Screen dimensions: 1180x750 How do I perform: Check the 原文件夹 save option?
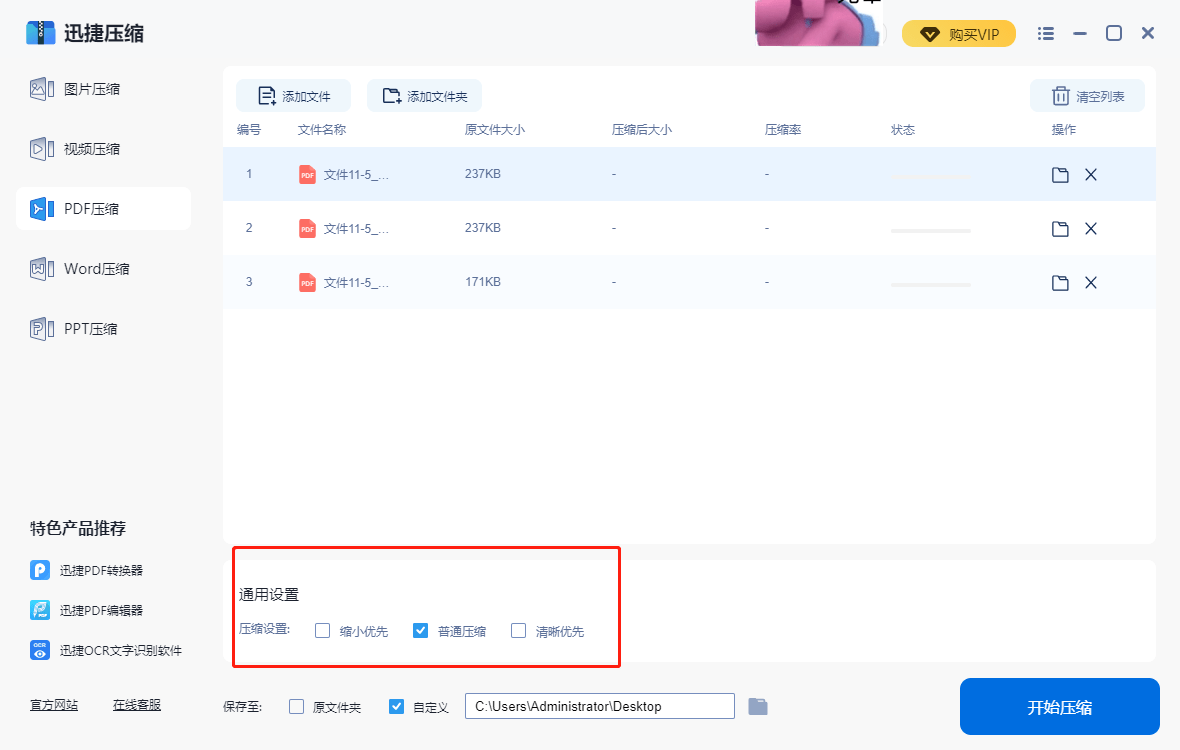(x=296, y=706)
